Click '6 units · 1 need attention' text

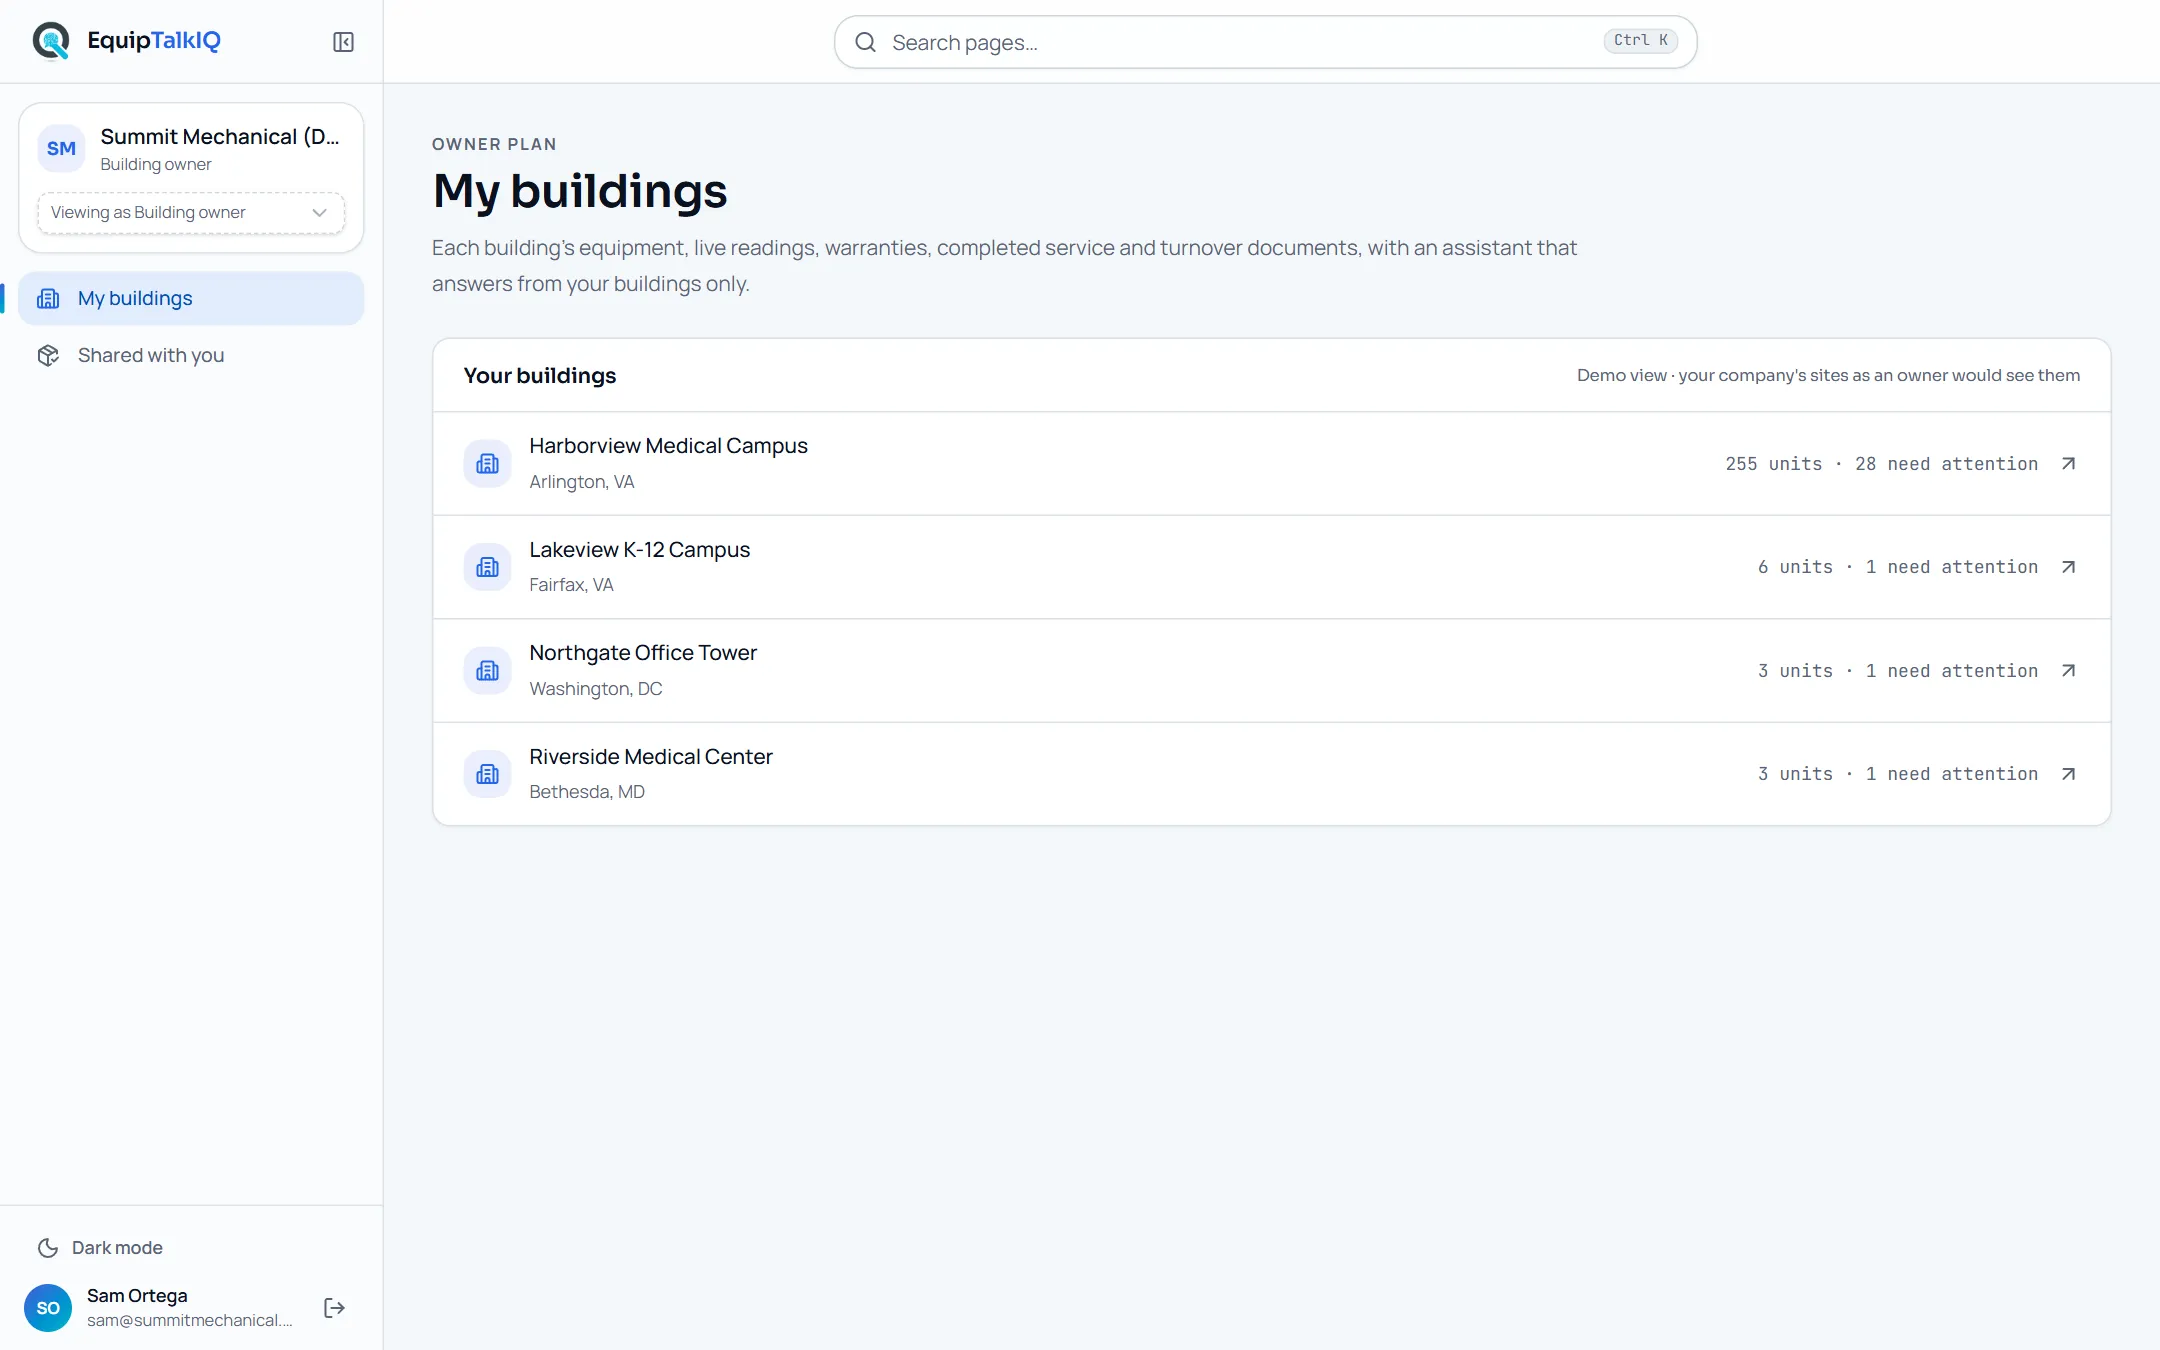point(1897,567)
